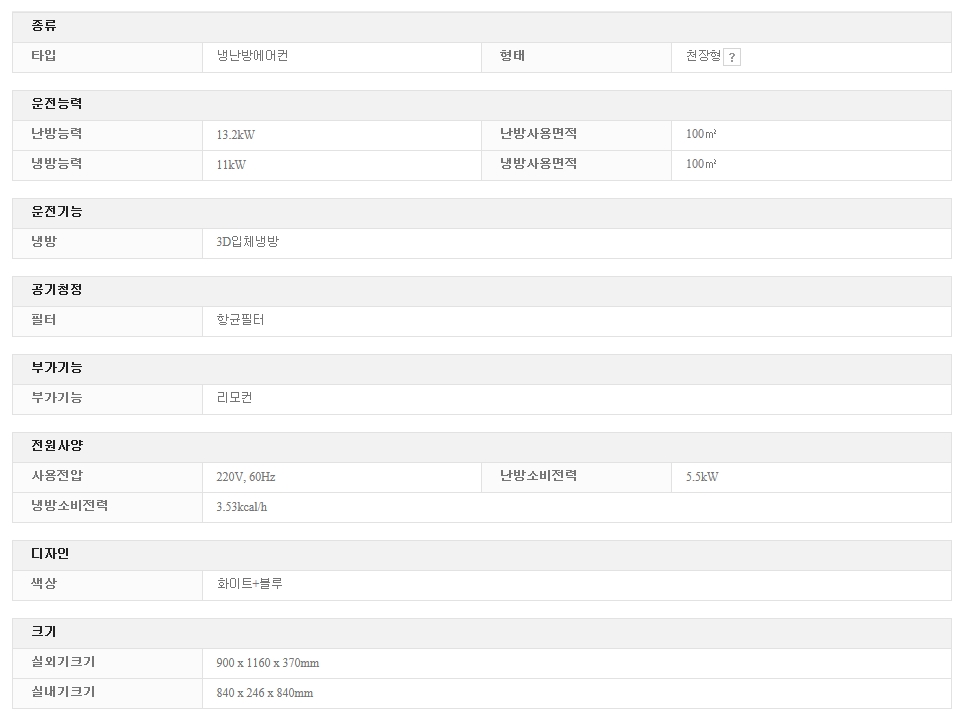Image resolution: width=962 pixels, height=723 pixels.
Task: Select the 종류 section header
Action: [44, 26]
